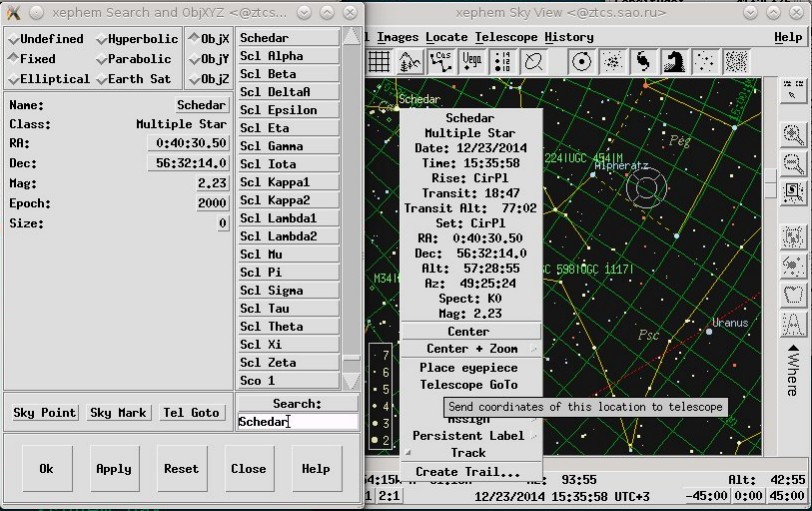The width and height of the screenshot is (812, 511).
Task: Open the History menu
Action: tap(569, 37)
